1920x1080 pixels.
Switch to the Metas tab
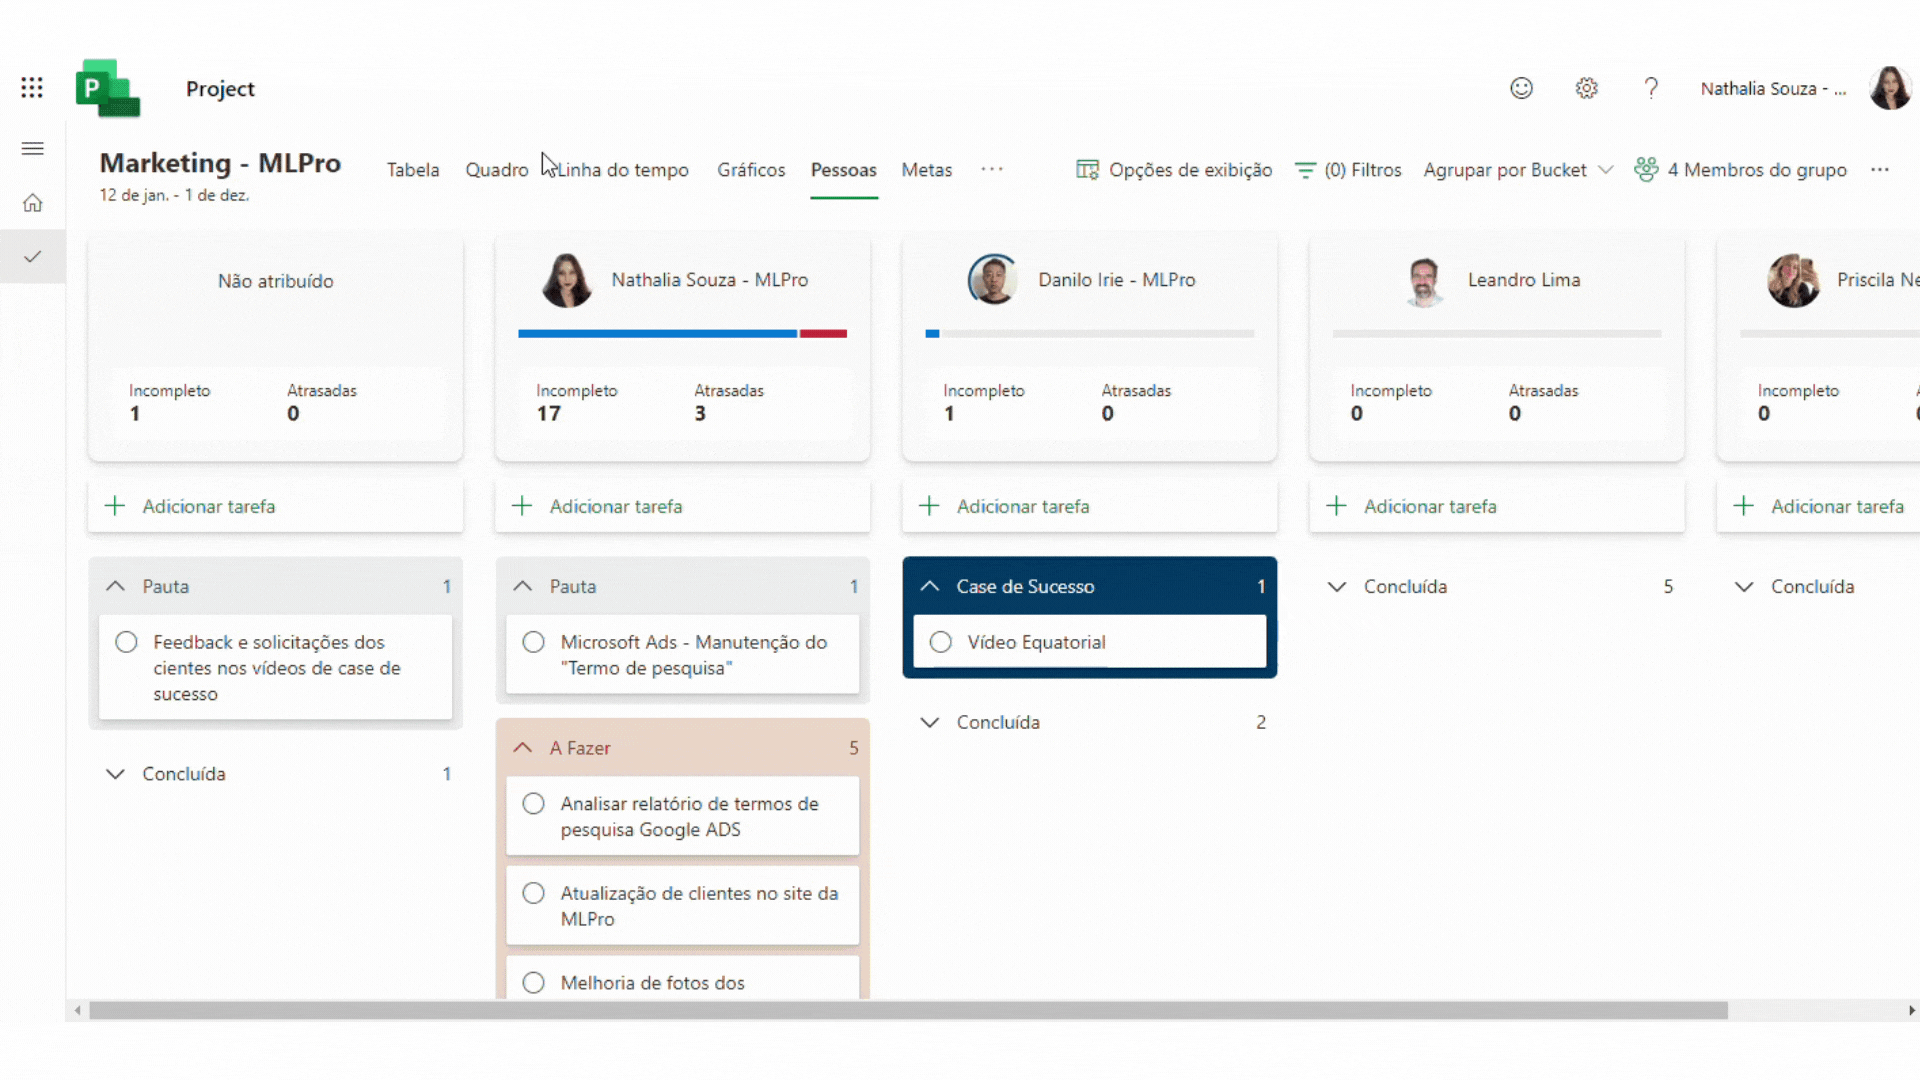927,170
